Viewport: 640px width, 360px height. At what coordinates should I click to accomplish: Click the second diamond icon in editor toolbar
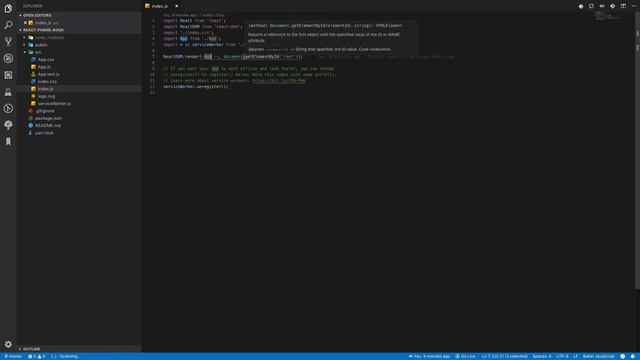(613, 6)
